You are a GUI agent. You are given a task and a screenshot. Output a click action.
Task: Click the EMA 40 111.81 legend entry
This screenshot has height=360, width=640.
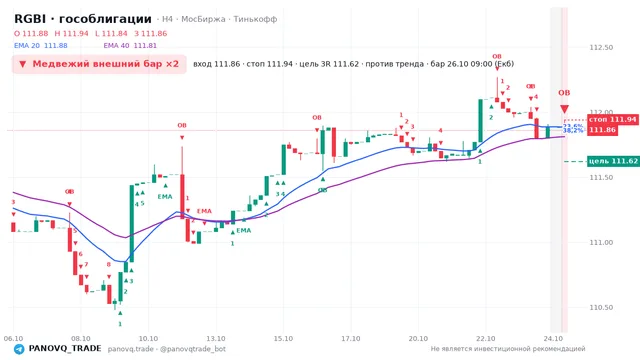(130, 46)
